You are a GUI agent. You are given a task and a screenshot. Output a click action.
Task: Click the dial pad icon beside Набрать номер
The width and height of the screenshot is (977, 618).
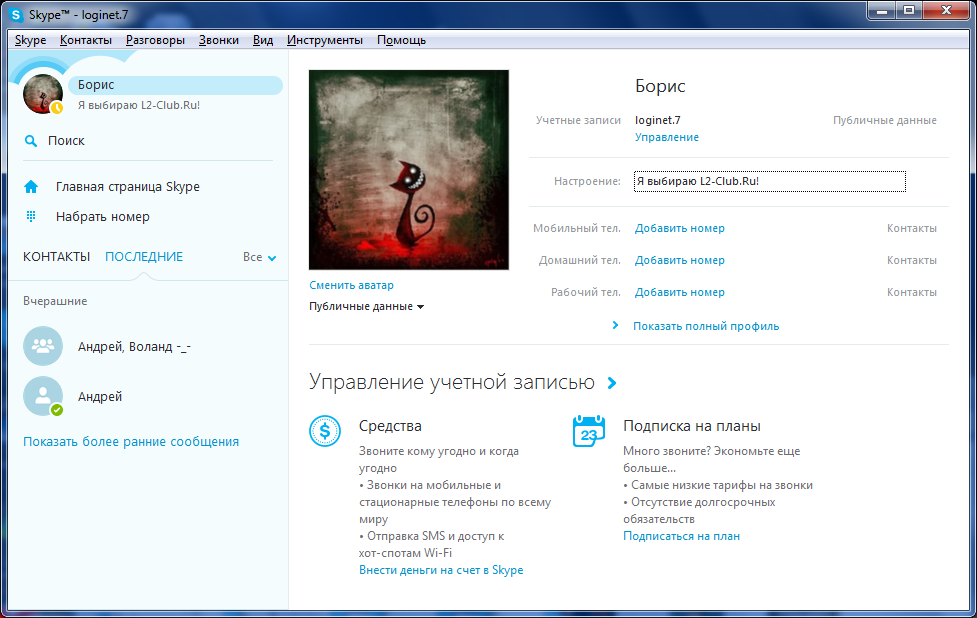tap(31, 216)
